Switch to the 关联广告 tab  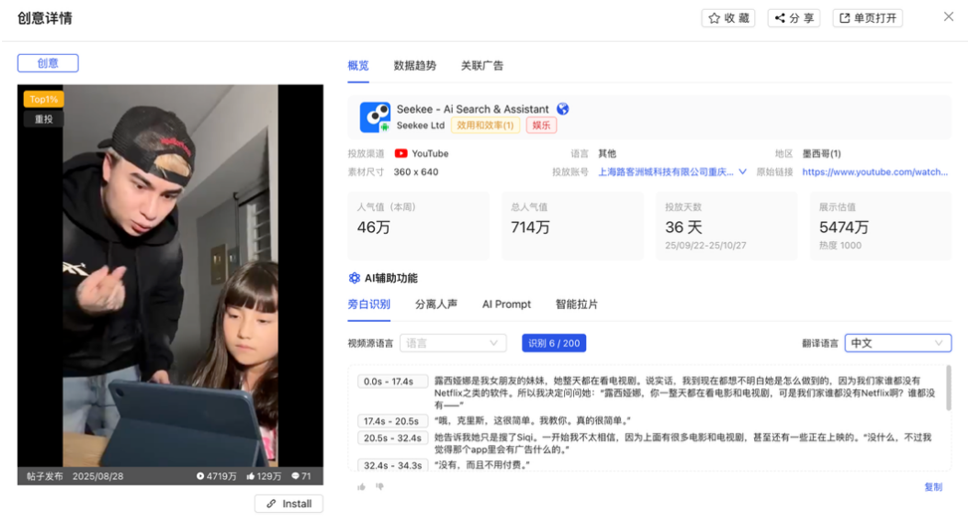(x=482, y=66)
